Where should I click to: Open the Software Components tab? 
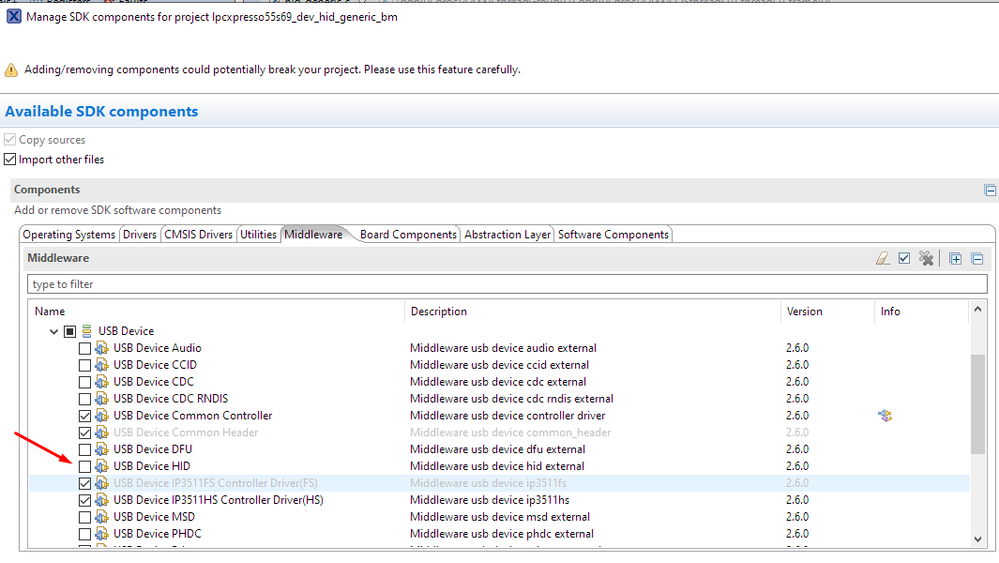point(614,234)
